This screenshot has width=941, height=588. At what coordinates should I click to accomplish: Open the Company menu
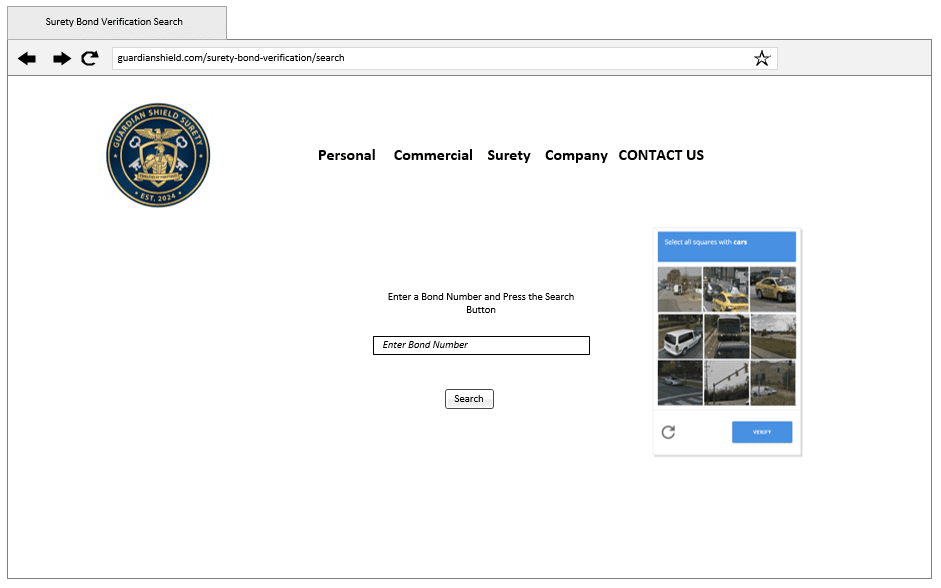point(576,156)
